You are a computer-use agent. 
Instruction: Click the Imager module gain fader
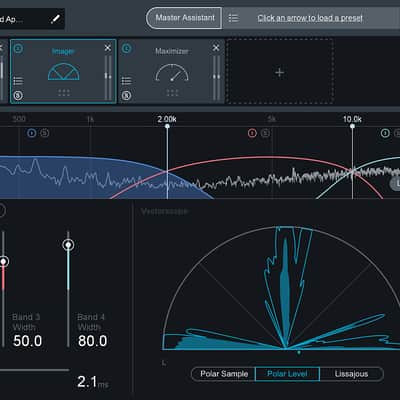coord(108,77)
